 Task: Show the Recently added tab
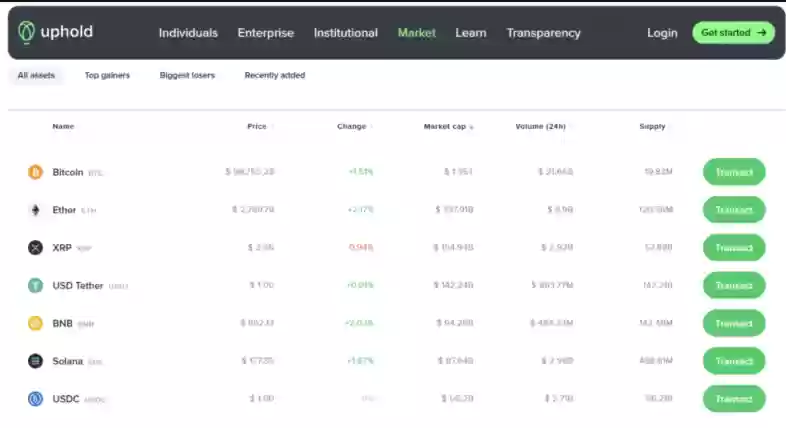(275, 75)
